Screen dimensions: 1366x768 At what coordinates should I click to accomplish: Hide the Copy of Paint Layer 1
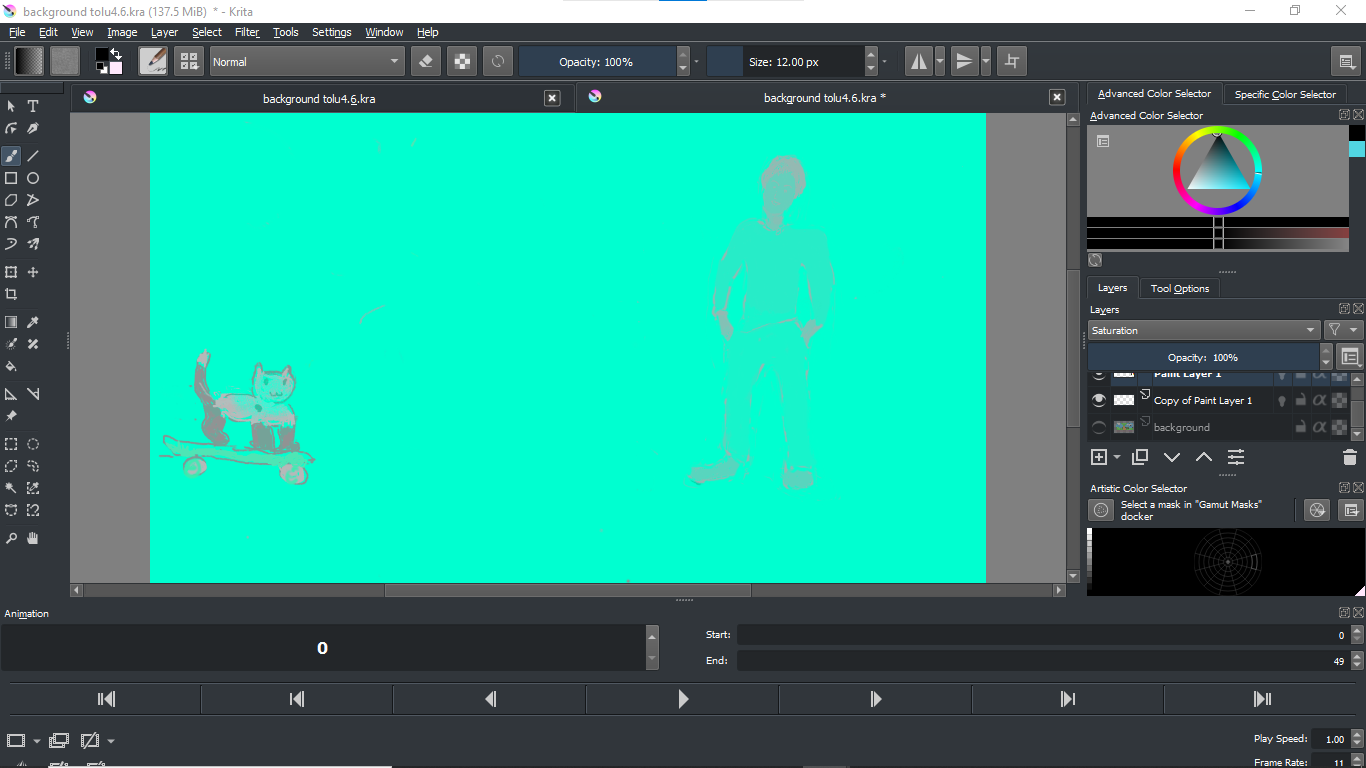coord(1099,400)
